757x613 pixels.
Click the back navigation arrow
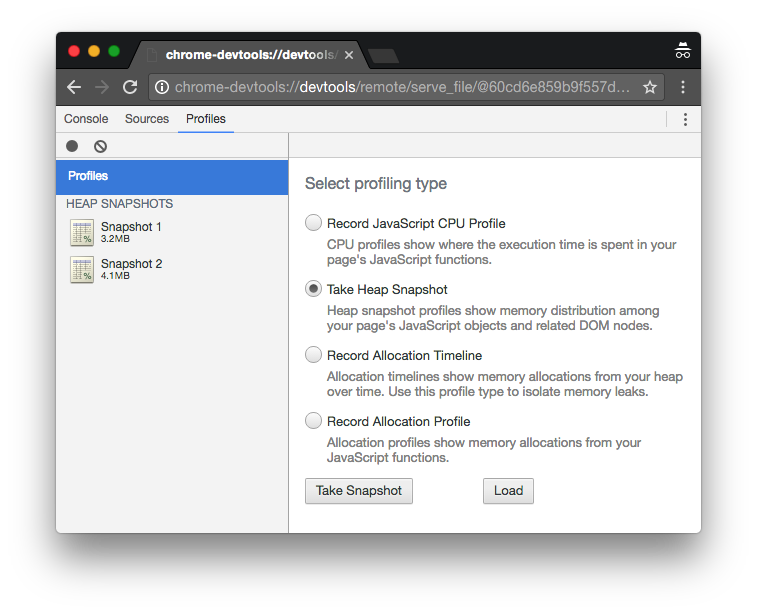[x=74, y=87]
